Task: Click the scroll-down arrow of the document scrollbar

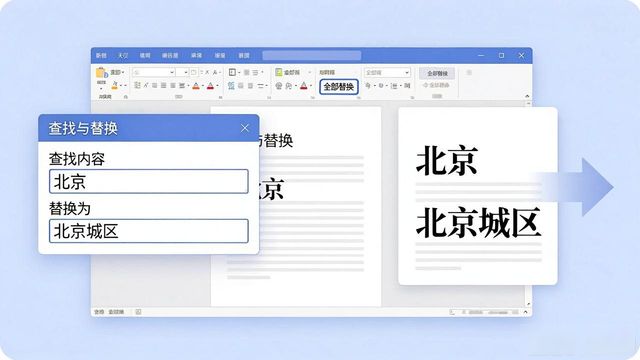Action: pyautogui.click(x=529, y=304)
